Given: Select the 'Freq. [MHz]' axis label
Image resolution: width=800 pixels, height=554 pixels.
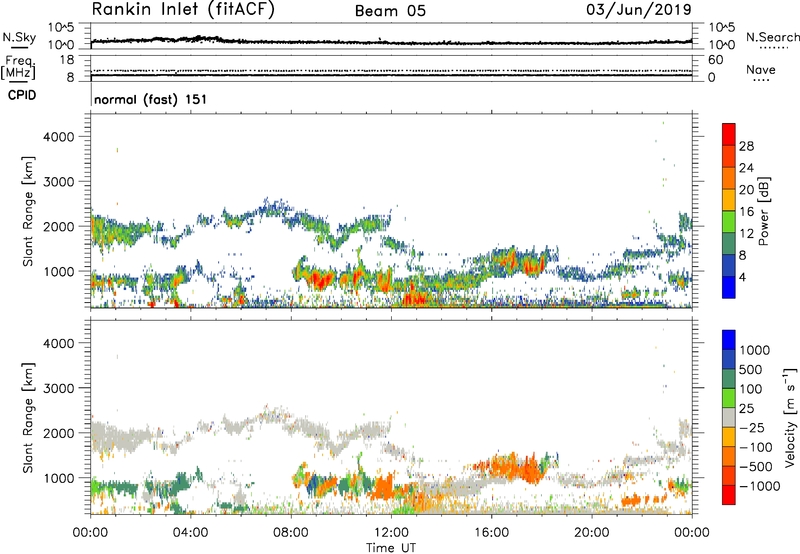Looking at the screenshot, I should 18,68.
